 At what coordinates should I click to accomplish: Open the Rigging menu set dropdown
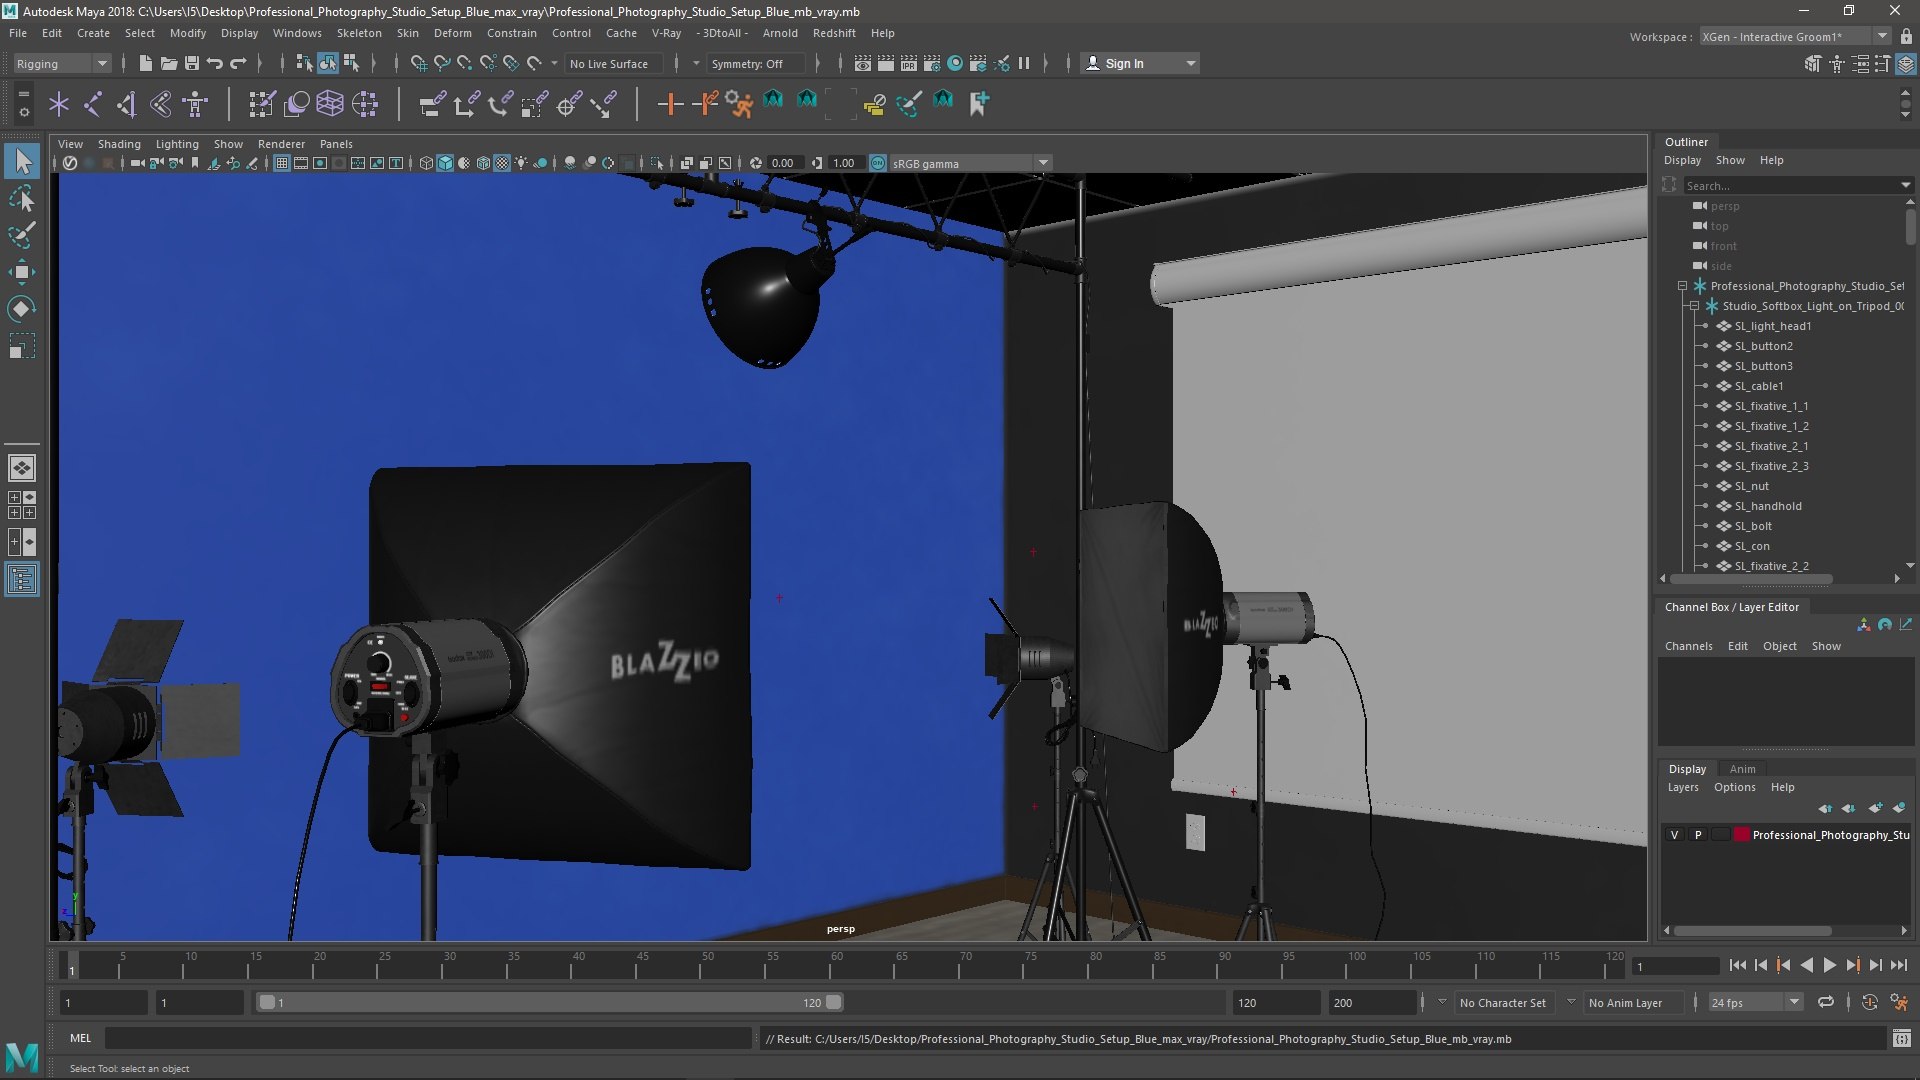coord(61,63)
